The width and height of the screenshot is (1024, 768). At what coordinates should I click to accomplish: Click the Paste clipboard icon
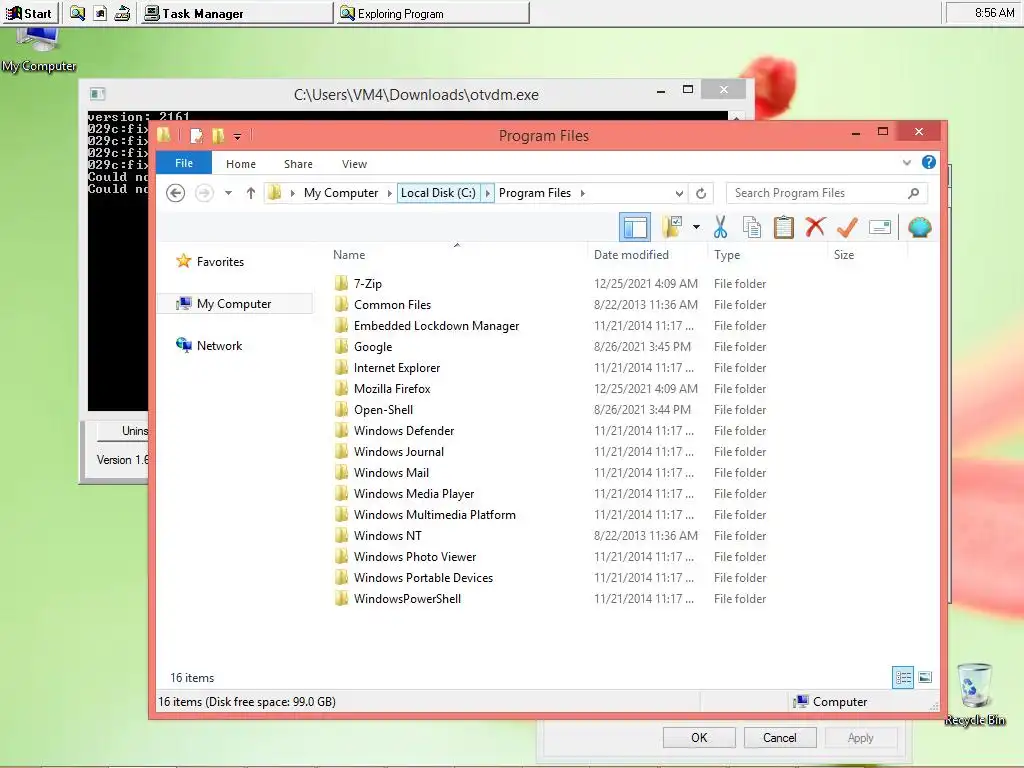[784, 227]
